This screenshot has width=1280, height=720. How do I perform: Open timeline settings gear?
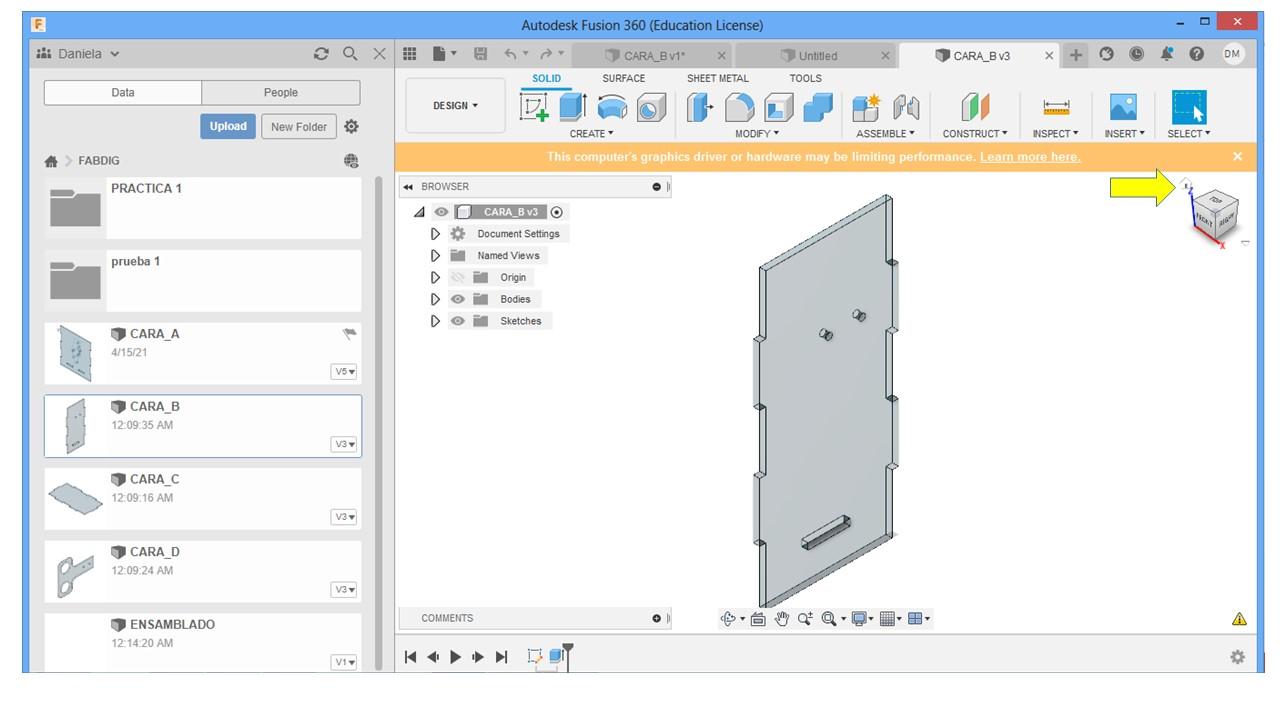coord(1238,657)
